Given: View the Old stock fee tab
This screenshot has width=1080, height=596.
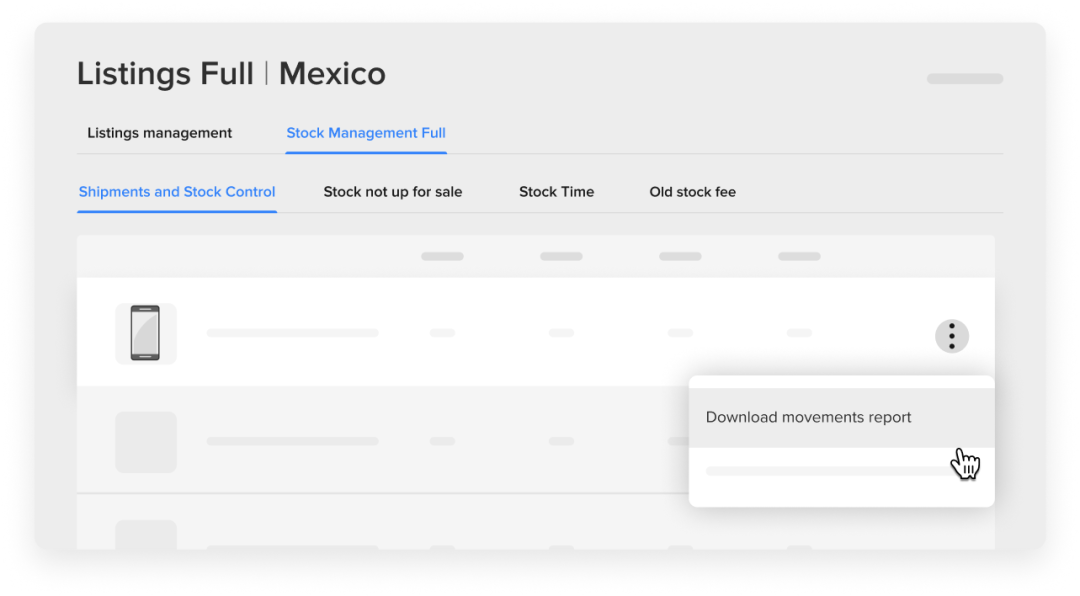Looking at the screenshot, I should (x=692, y=192).
